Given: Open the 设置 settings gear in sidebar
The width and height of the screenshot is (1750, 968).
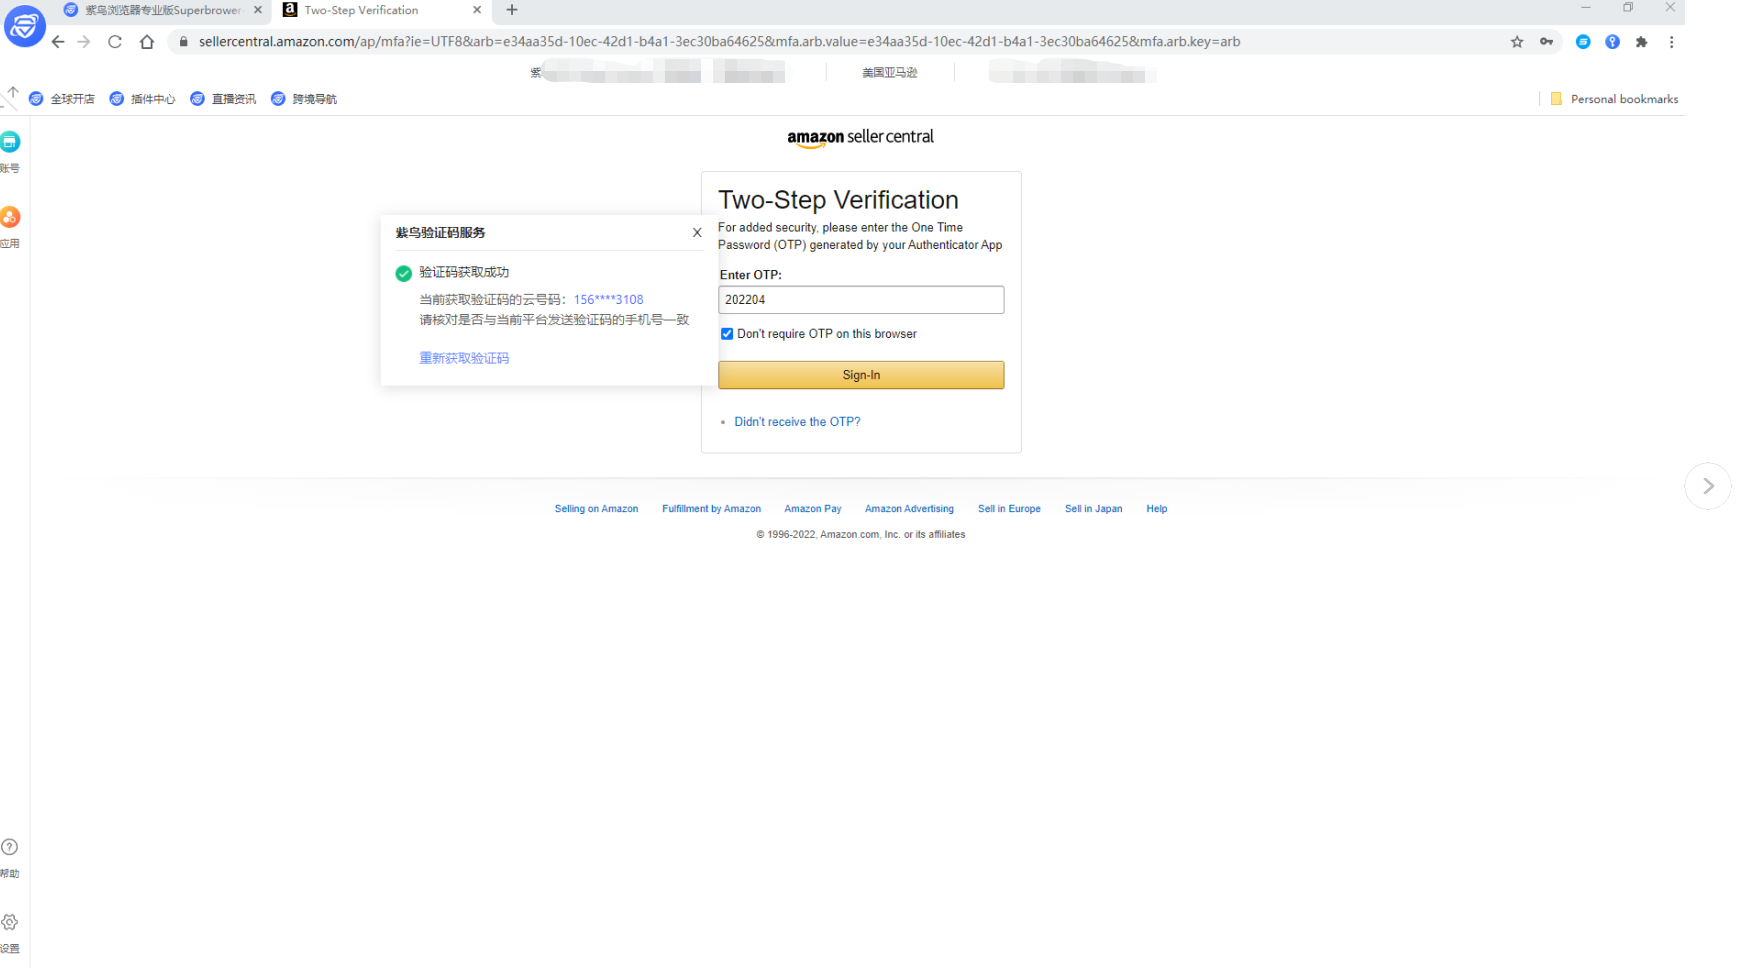Looking at the screenshot, I should (x=10, y=923).
